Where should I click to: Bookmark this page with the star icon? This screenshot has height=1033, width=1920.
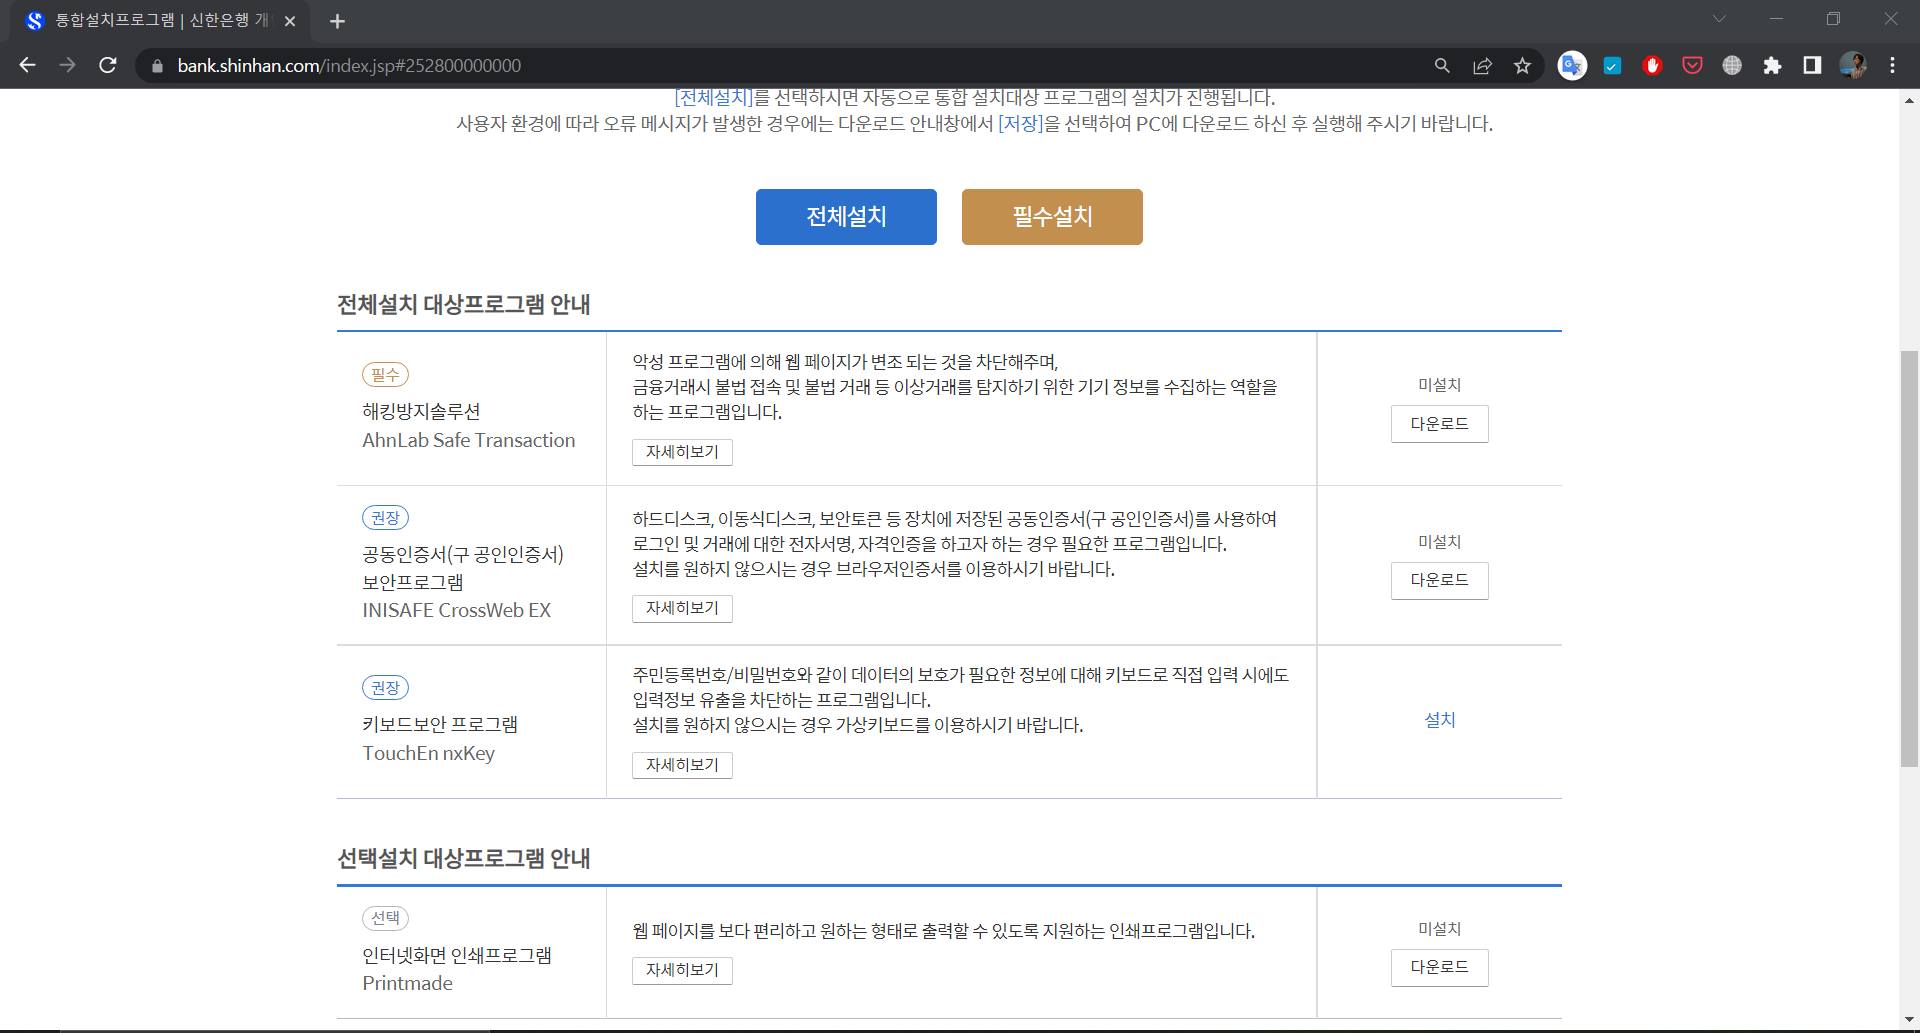click(x=1522, y=66)
